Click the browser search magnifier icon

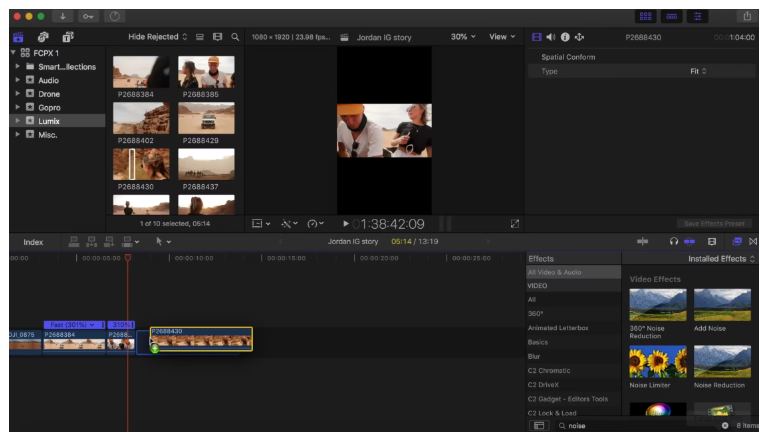click(235, 37)
